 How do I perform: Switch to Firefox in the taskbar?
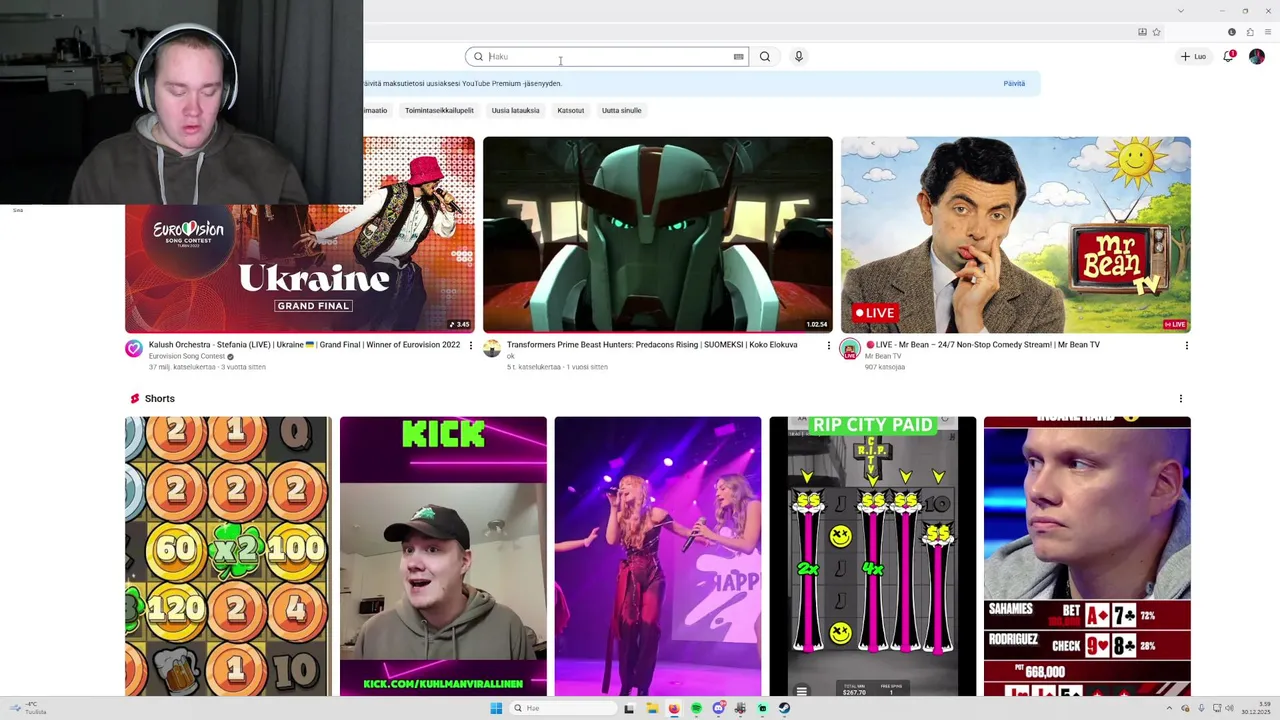674,708
